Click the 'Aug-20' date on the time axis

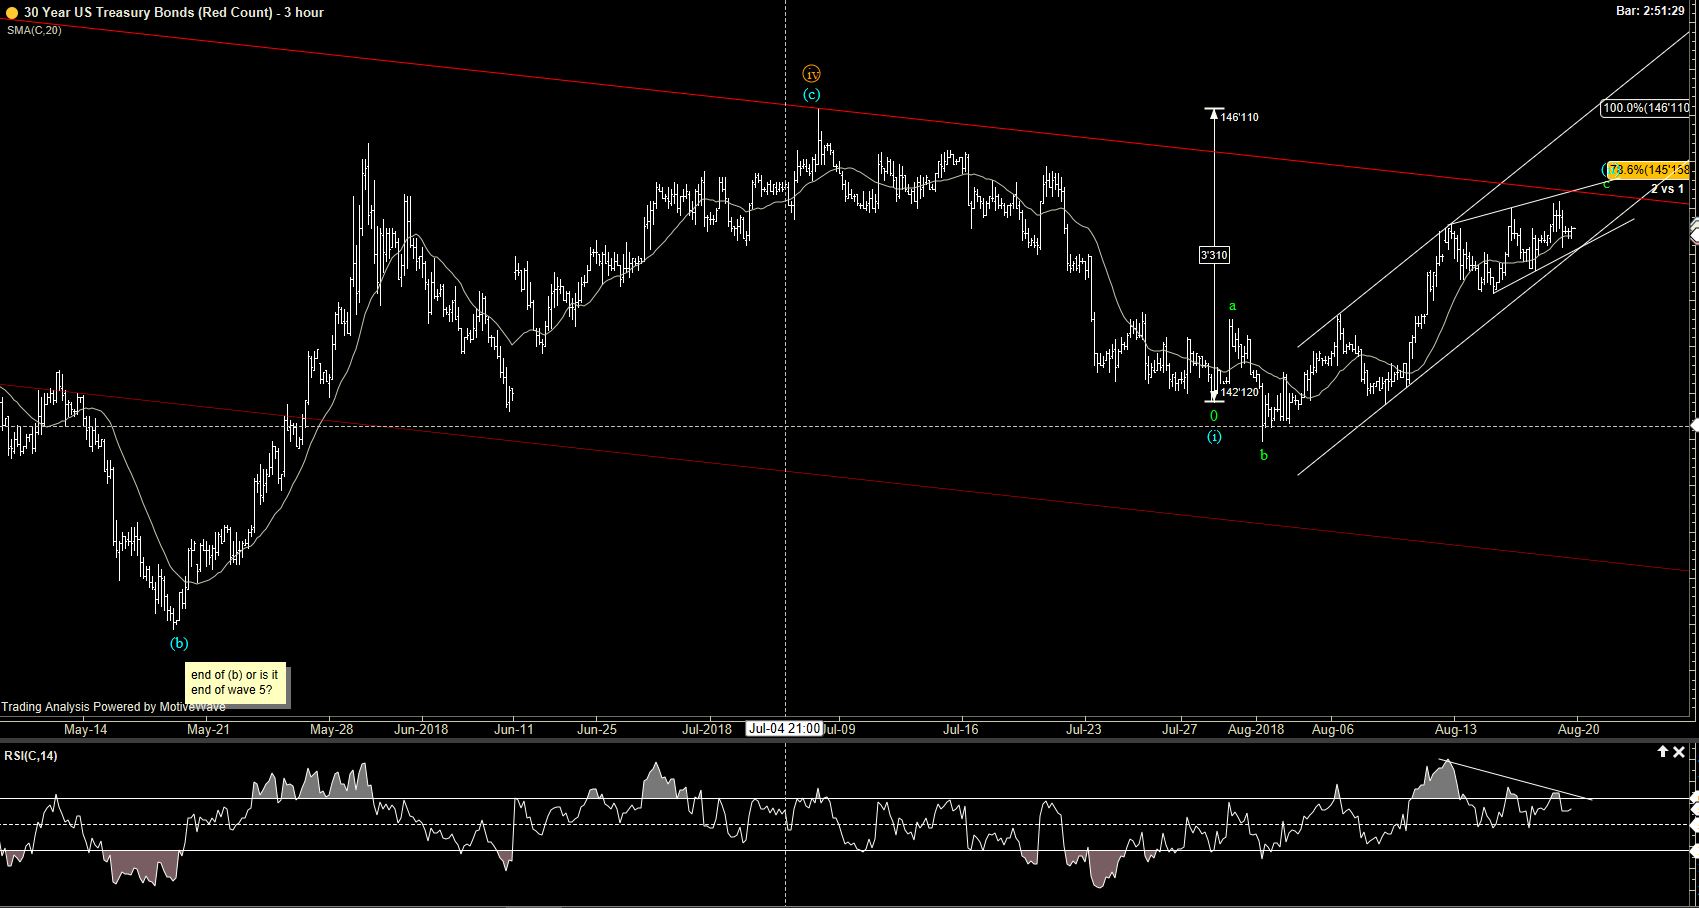point(1579,729)
